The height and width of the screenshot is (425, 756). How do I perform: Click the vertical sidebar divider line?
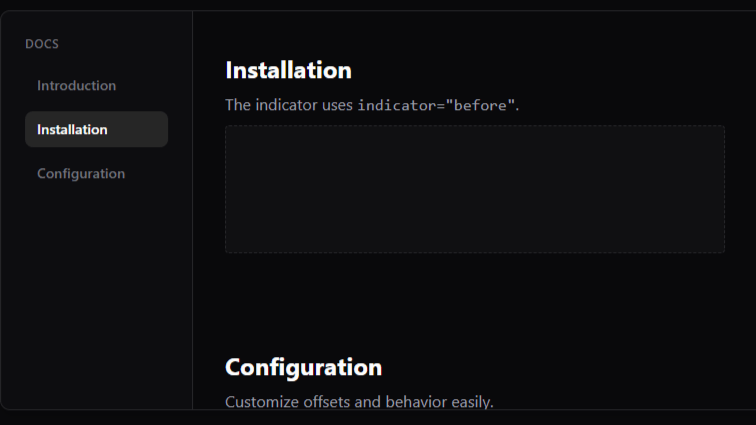pos(192,250)
